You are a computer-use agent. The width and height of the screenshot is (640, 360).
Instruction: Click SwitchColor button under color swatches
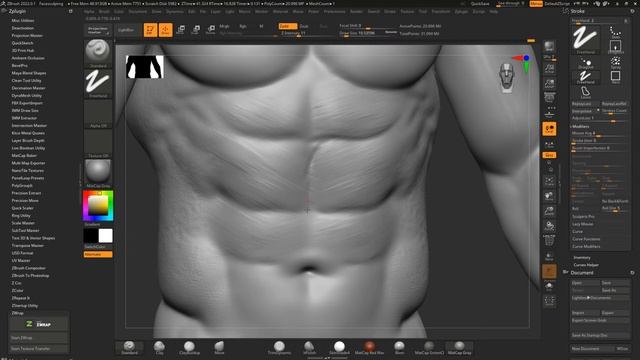(x=98, y=247)
